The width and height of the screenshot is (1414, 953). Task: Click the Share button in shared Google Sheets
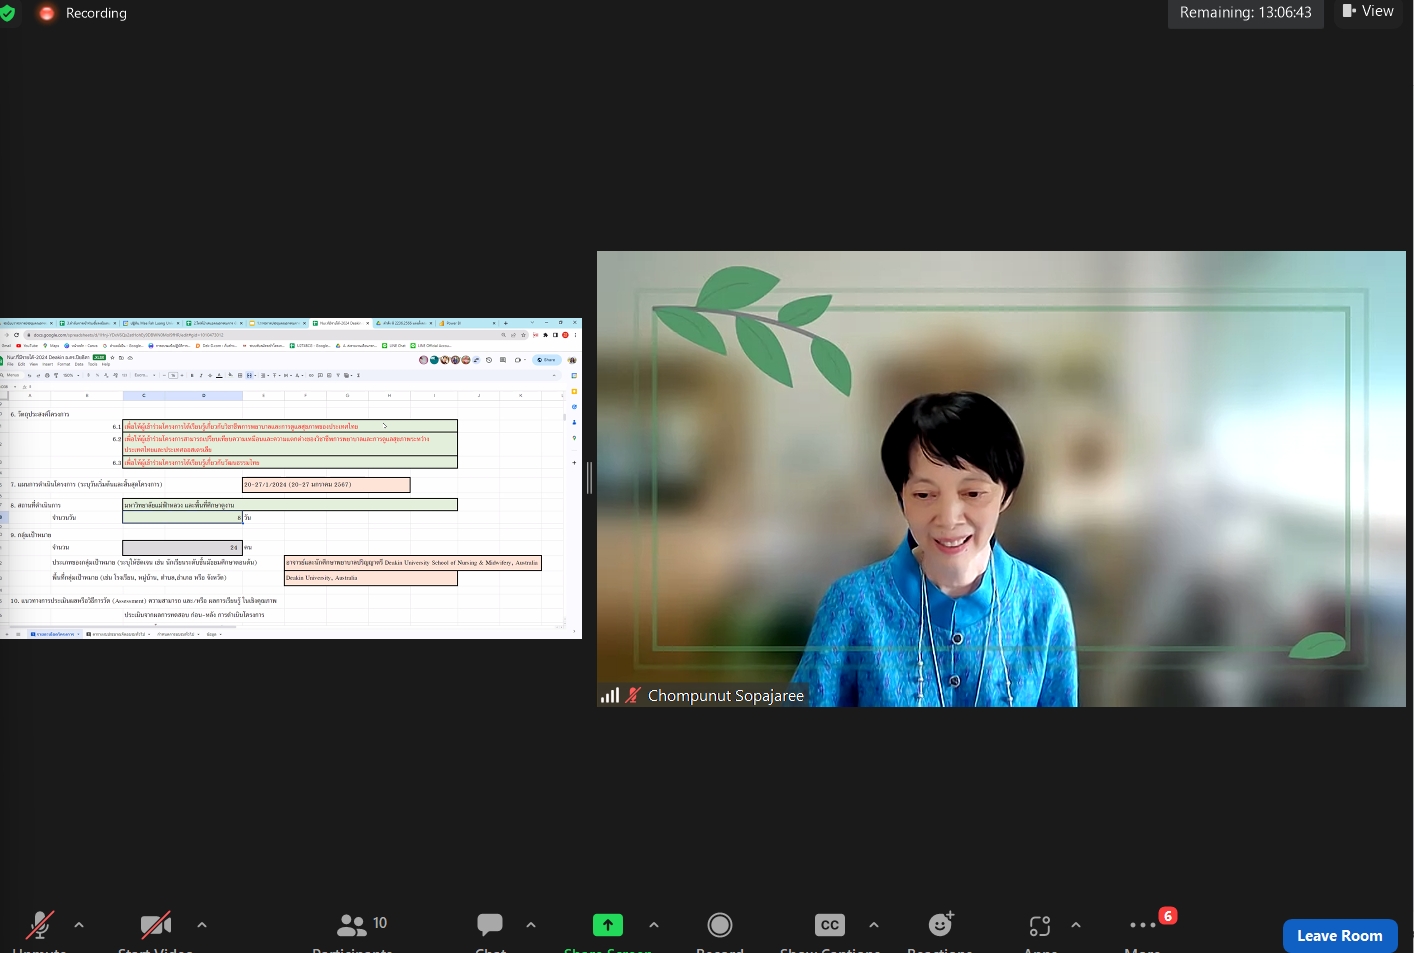click(x=546, y=360)
